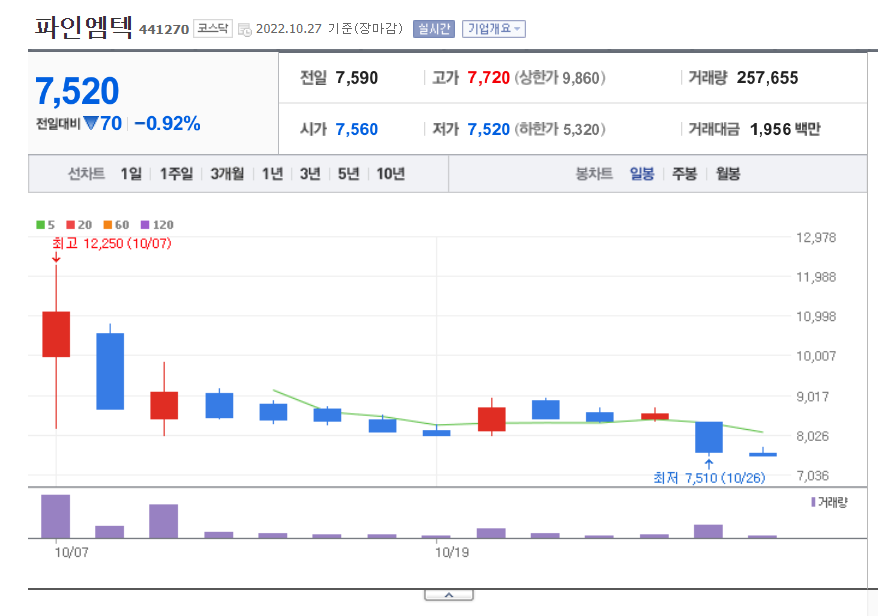Viewport: 878px width, 616px height.
Task: Click the 저가 7,520 value
Action: 488,129
